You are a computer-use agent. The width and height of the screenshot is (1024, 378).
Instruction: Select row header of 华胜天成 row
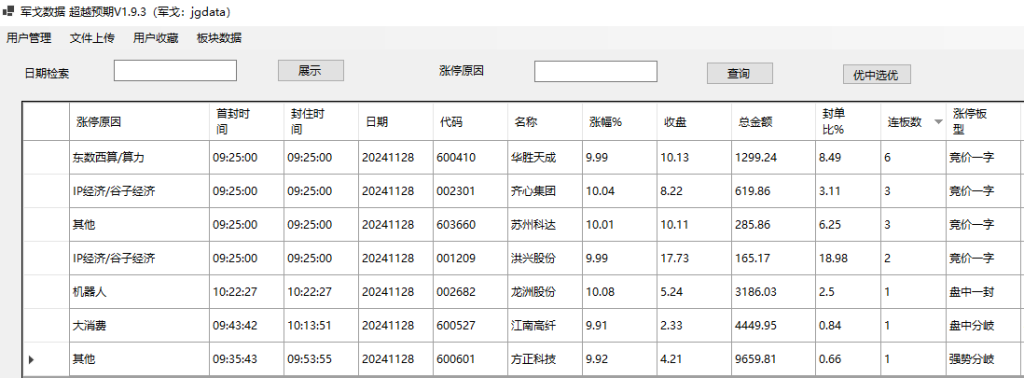[46, 157]
